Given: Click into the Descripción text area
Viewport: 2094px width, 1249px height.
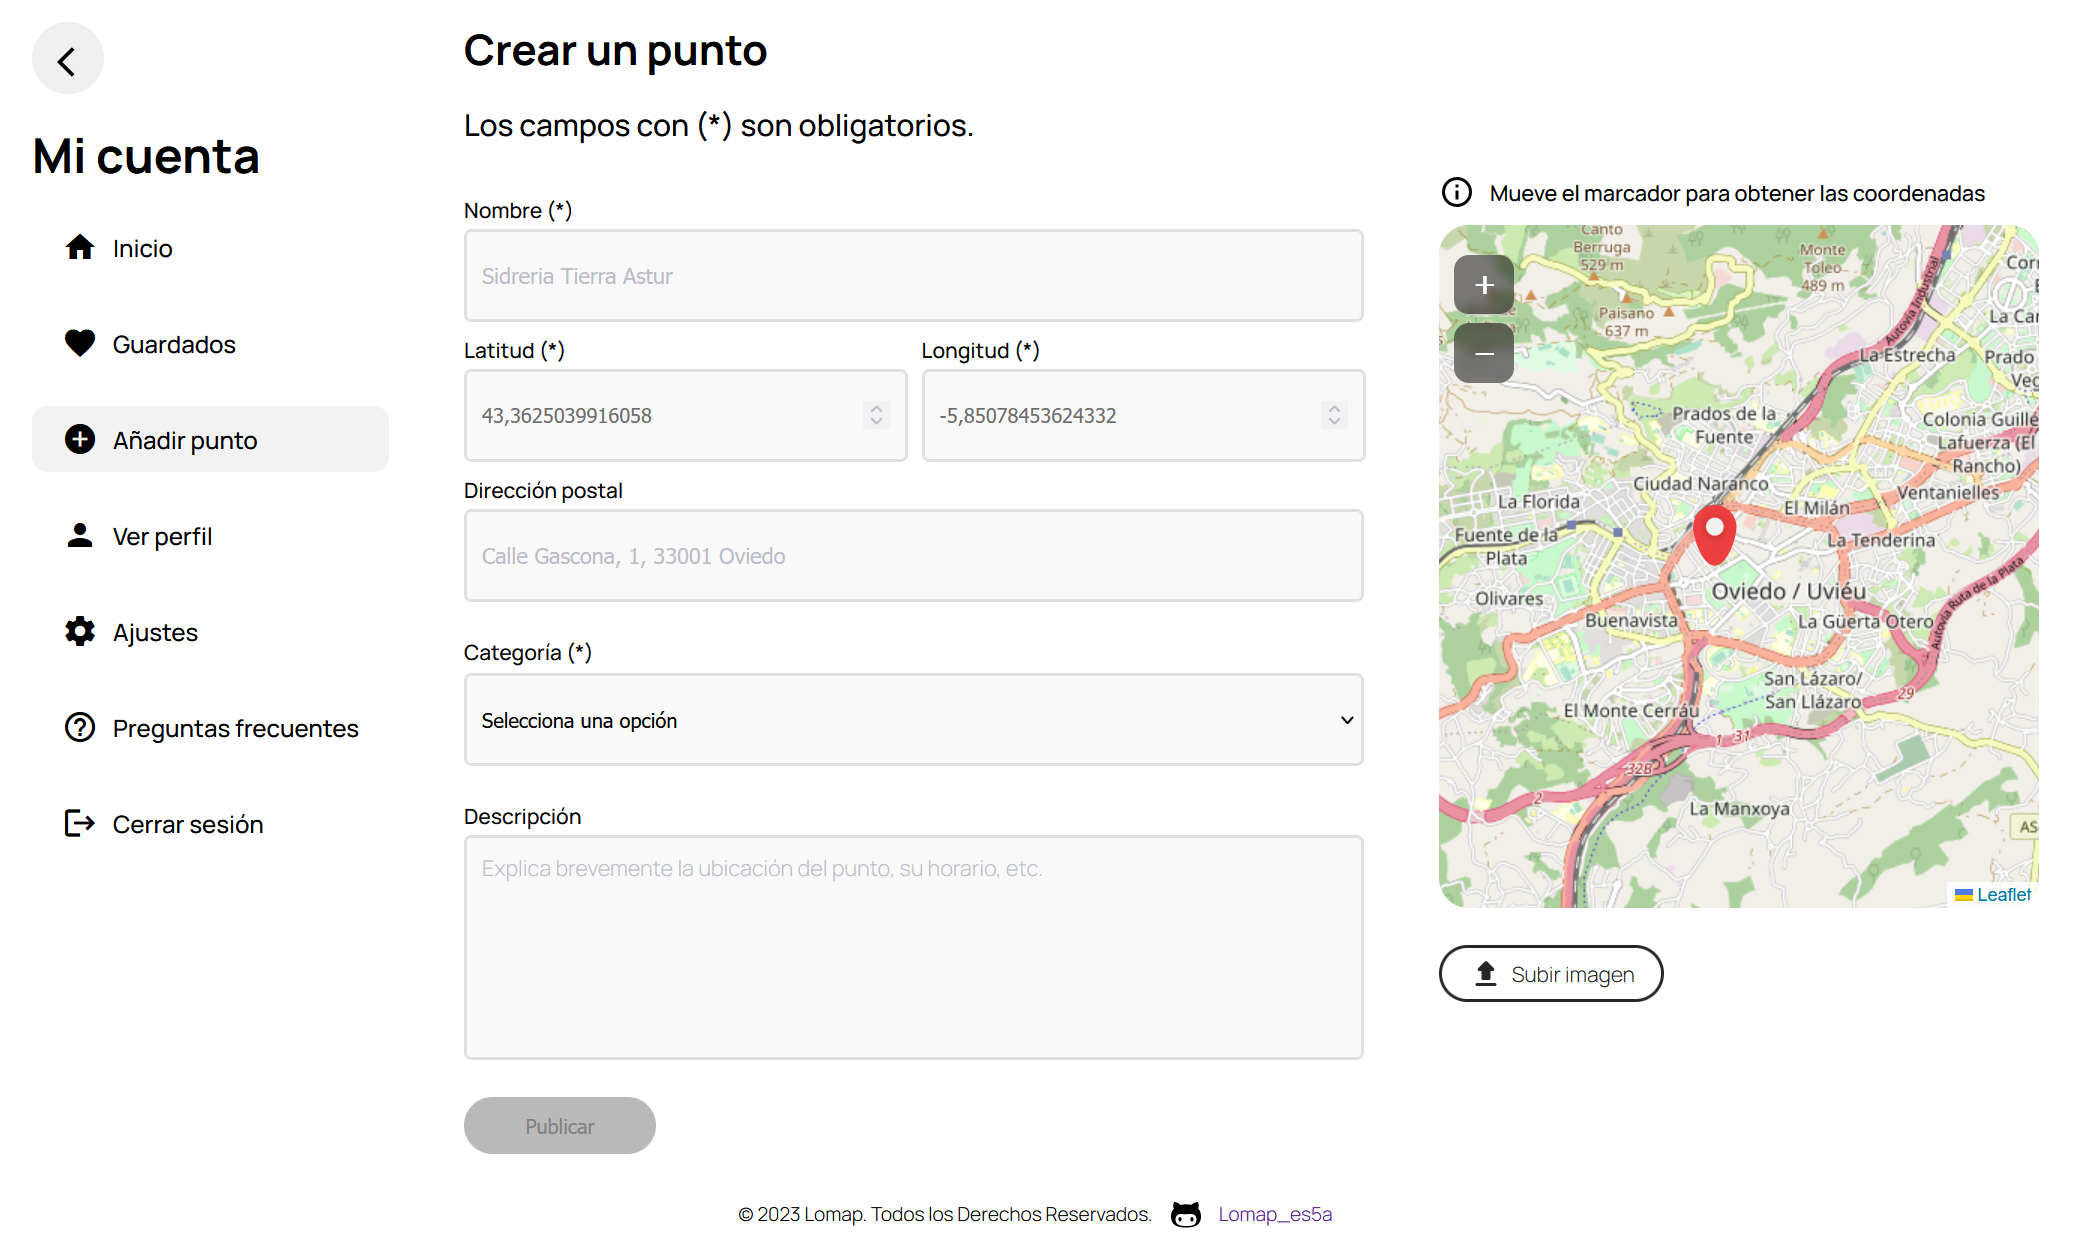Looking at the screenshot, I should pyautogui.click(x=913, y=947).
